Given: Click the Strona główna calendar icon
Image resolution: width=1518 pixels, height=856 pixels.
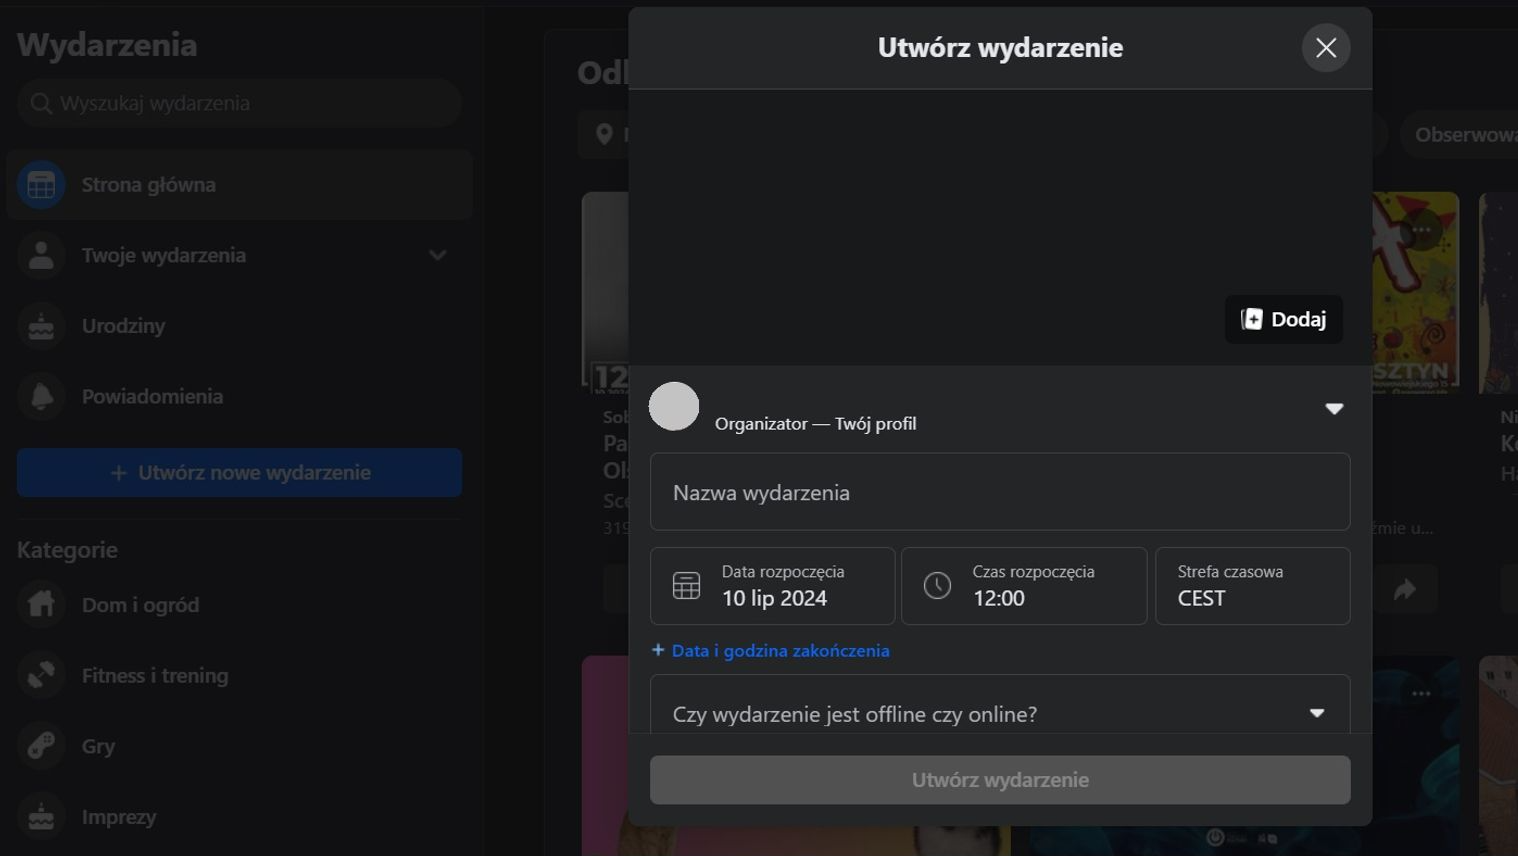Looking at the screenshot, I should coord(41,185).
